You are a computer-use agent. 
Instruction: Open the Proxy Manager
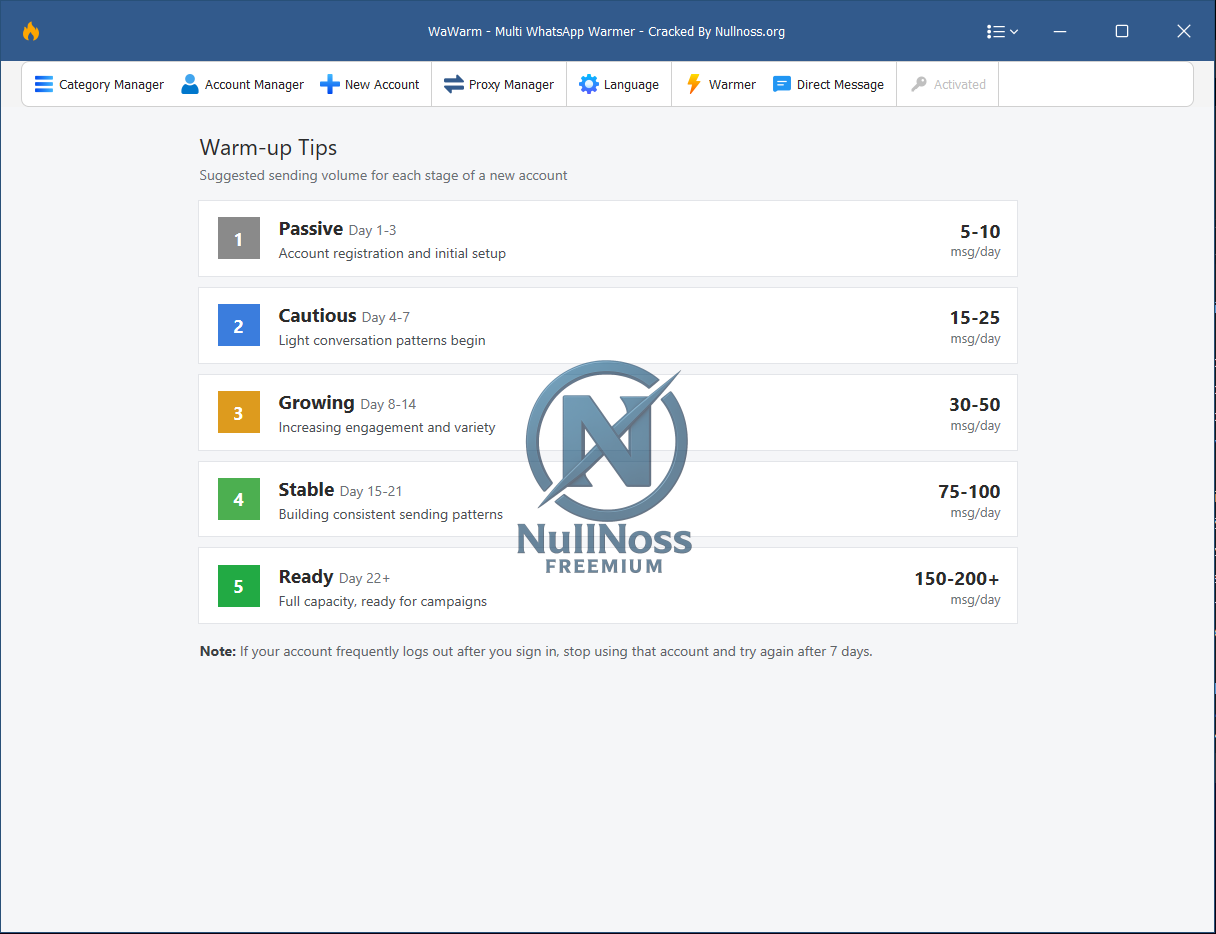(x=498, y=85)
